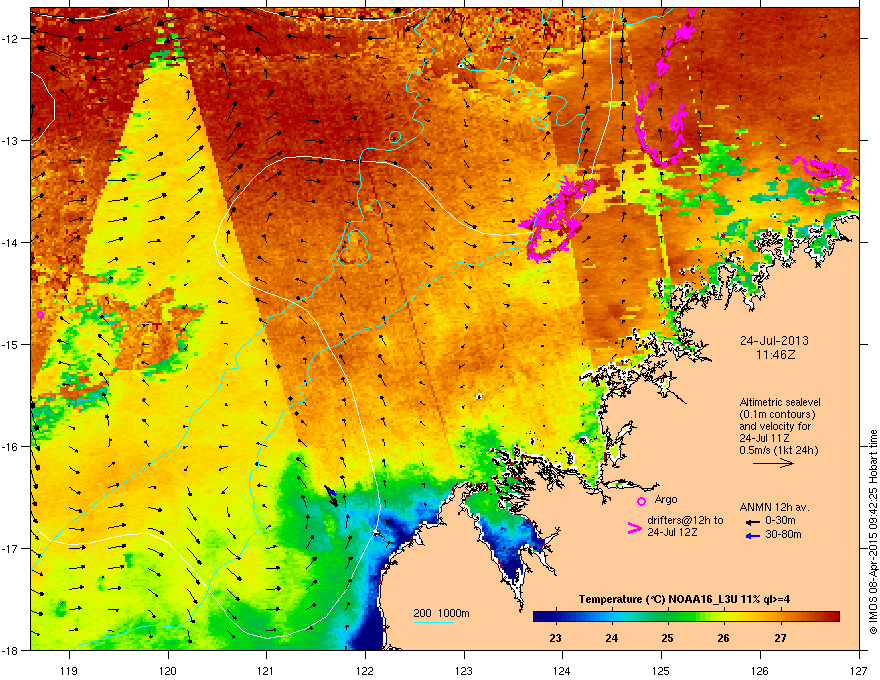Screen dimensions: 880x680
Task: Click the Argo float marker near longitude 119
Action: tap(40, 315)
